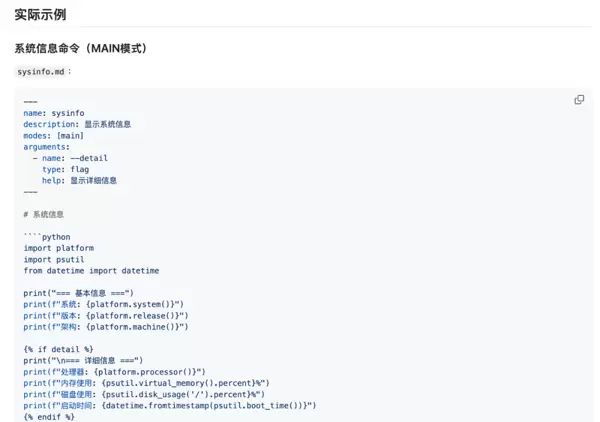Click the 'modes: [main]' line
The image size is (600, 422).
point(54,135)
